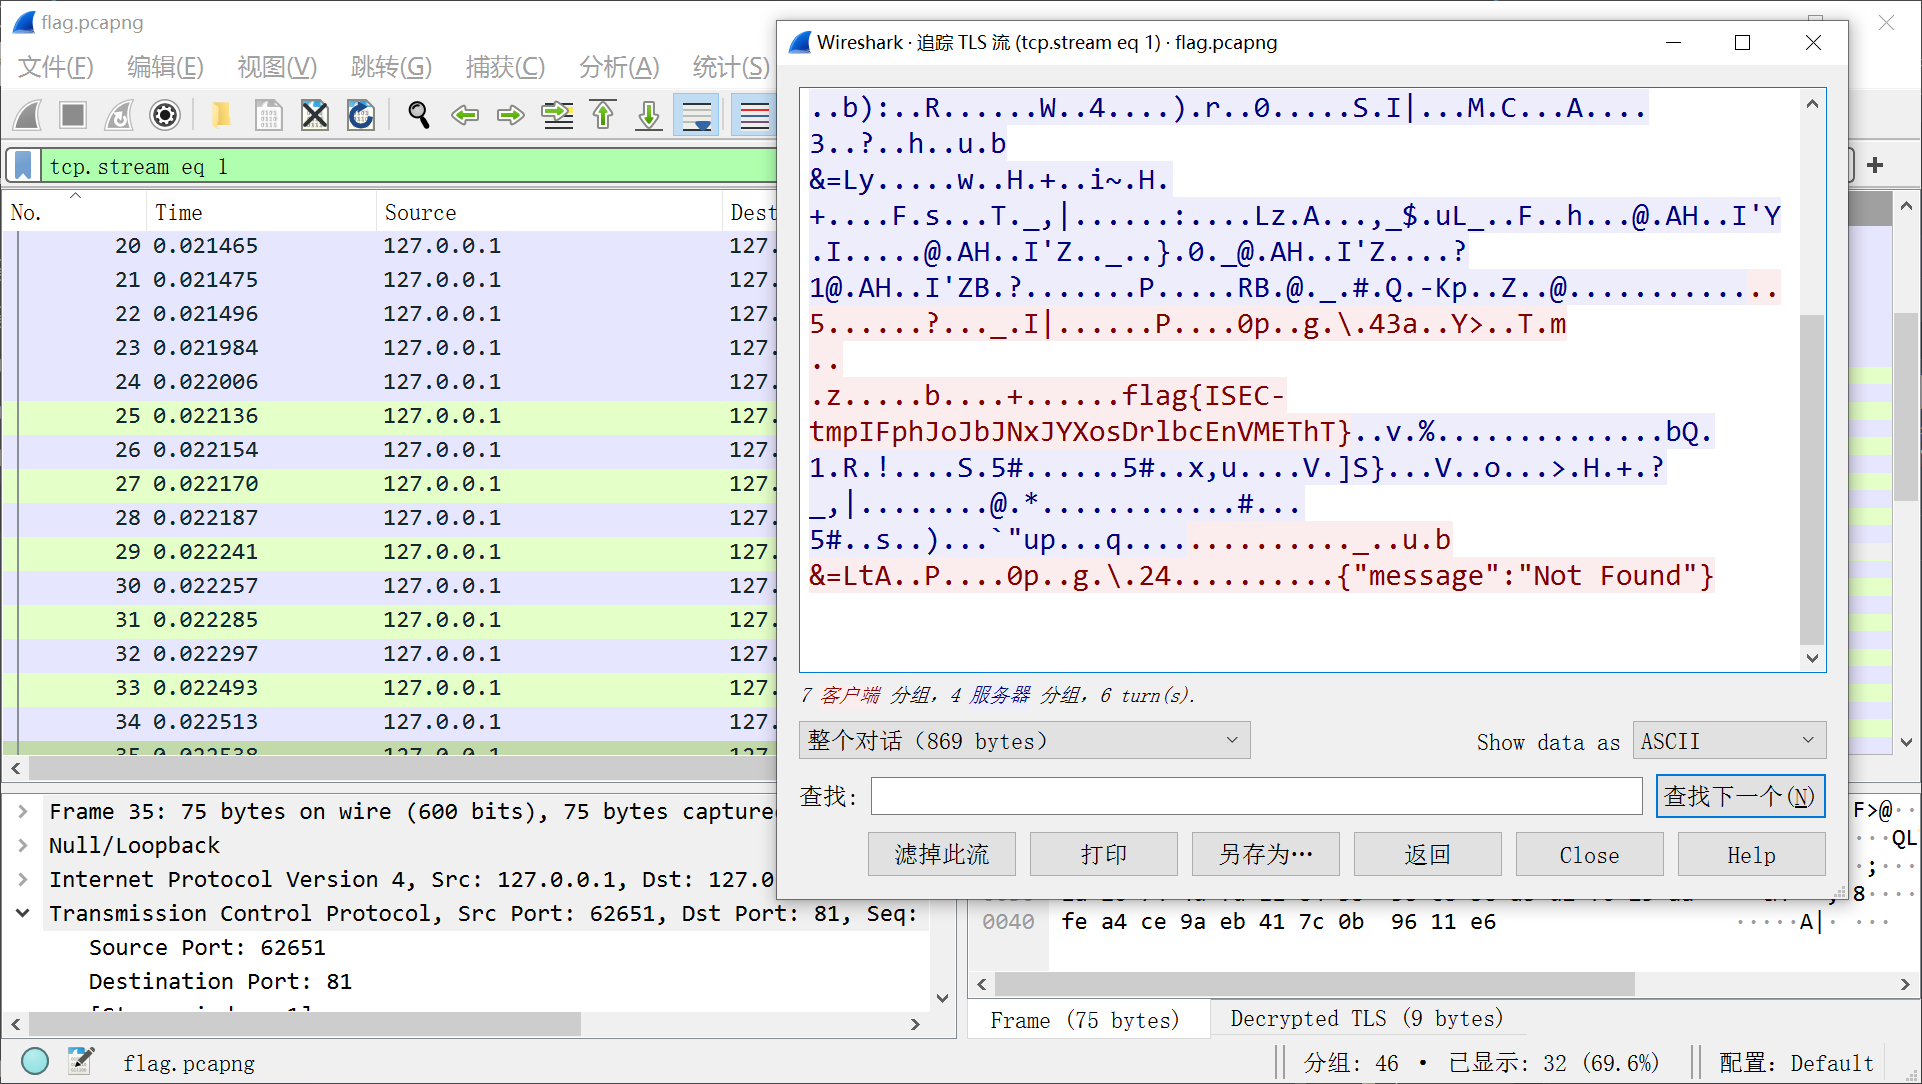Close this capture file icon
This screenshot has height=1084, width=1922.
[315, 116]
